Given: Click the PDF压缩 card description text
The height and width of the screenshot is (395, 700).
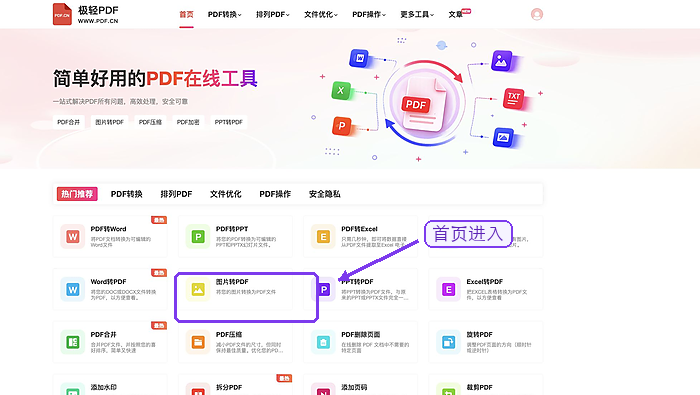Looking at the screenshot, I should pyautogui.click(x=250, y=348).
